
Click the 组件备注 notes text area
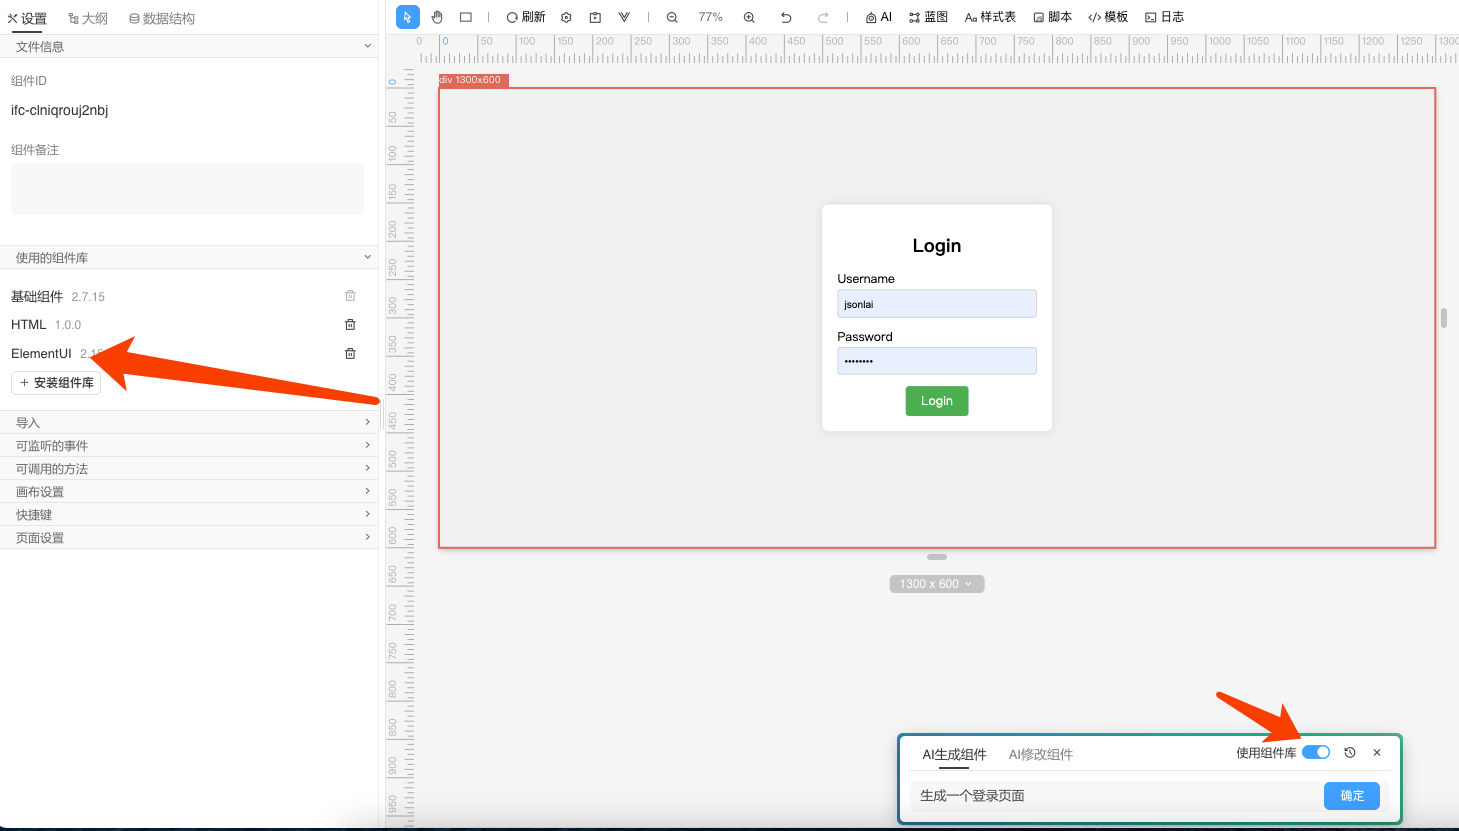pos(187,189)
